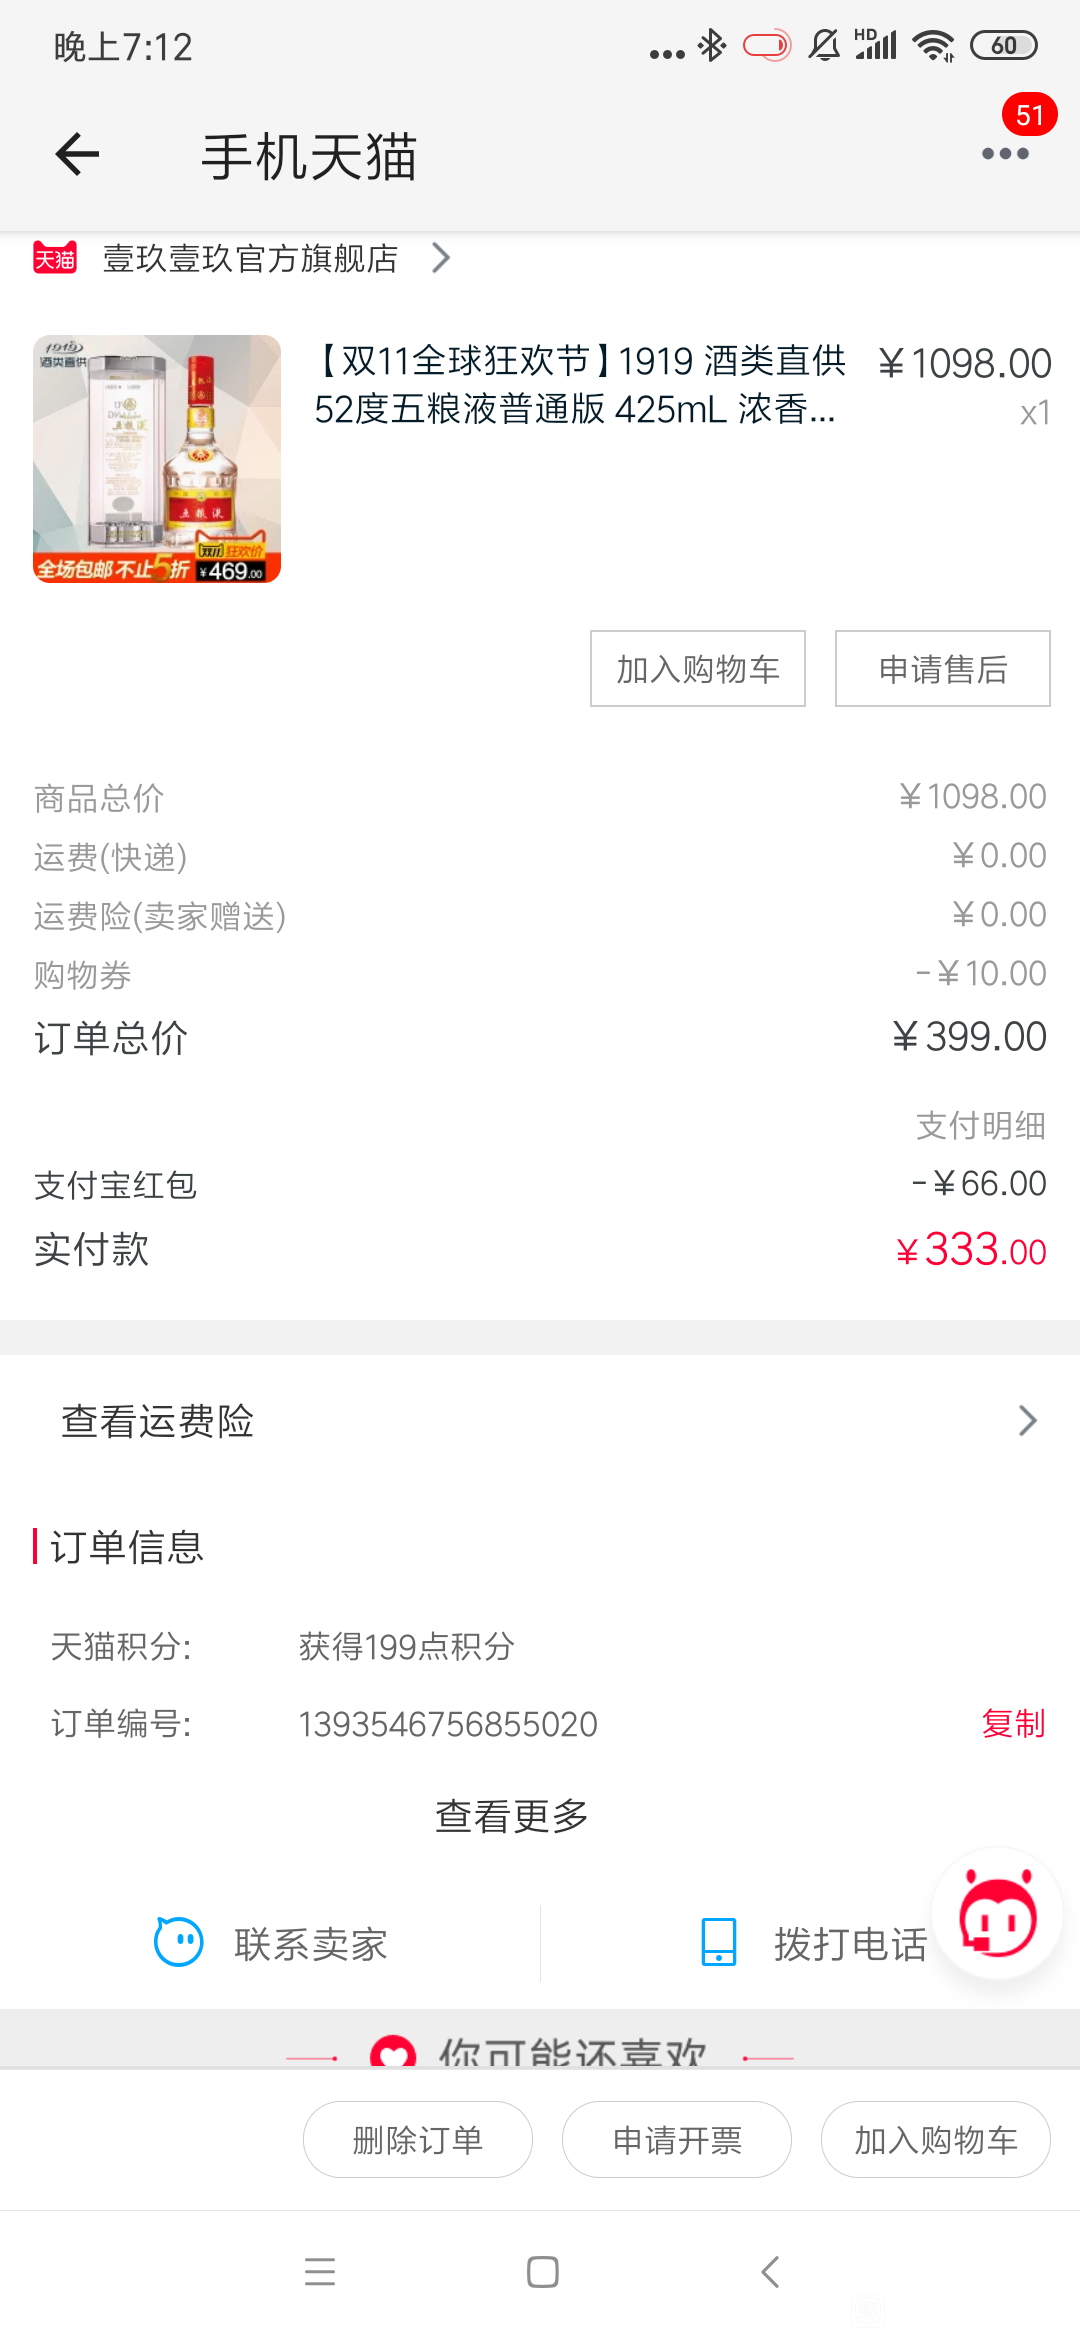Tap 加入购物车 below the product listing
The image size is (1080, 2340).
[x=698, y=668]
